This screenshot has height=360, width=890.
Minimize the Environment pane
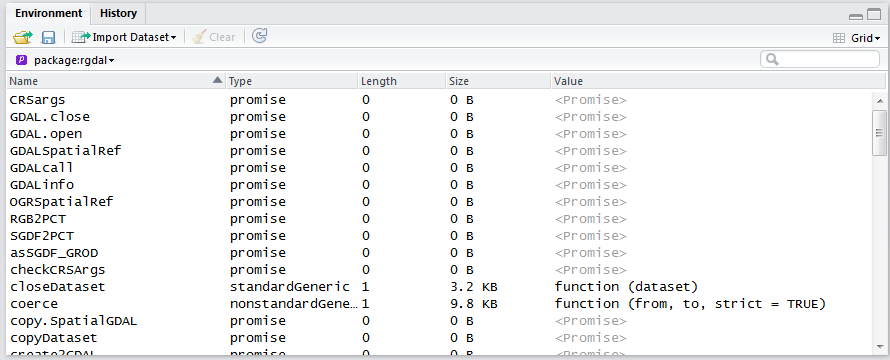(856, 16)
